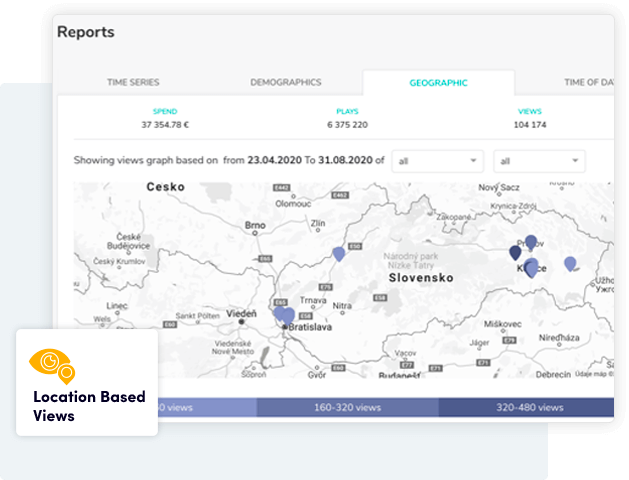Screen dimensions: 629x480
Task: Open the Demographics tab
Action: tap(286, 83)
